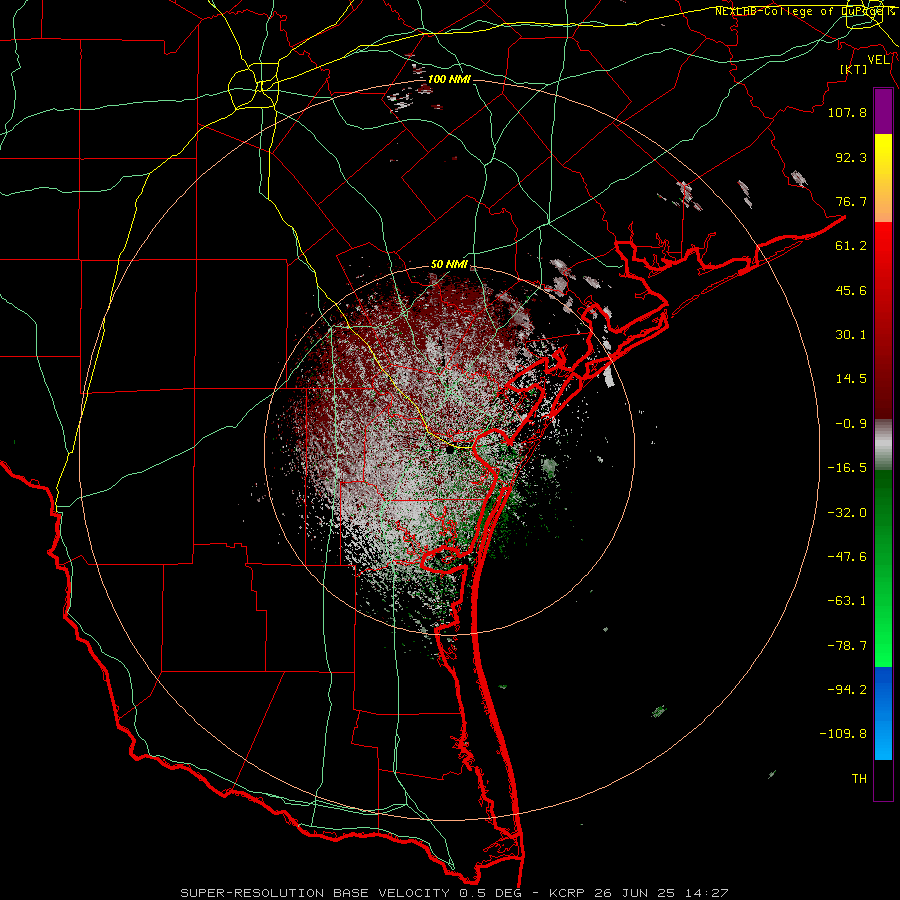Click the [KT] units label

pos(854,69)
